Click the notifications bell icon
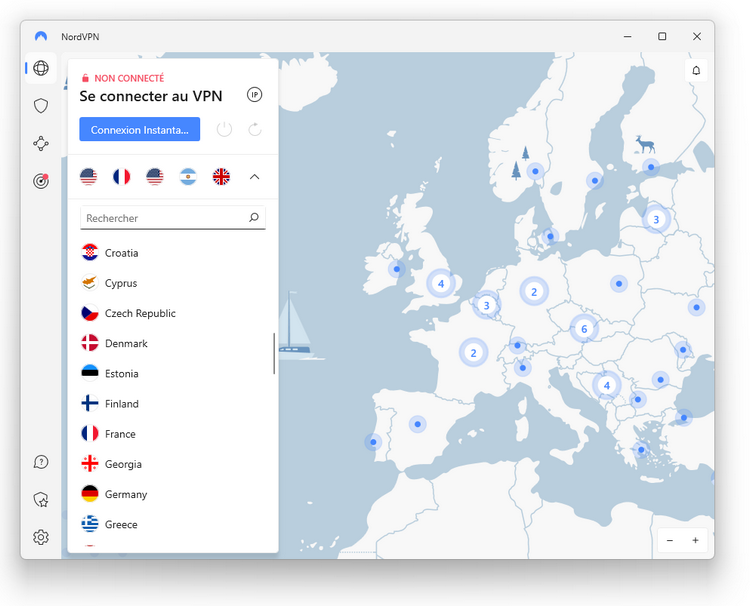This screenshot has width=750, height=606. click(696, 71)
